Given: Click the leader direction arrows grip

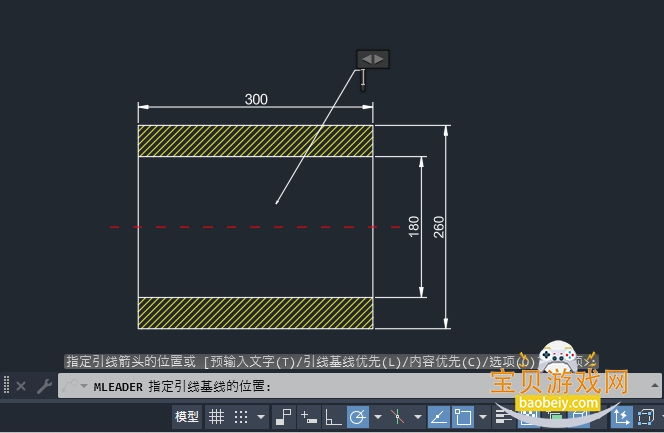Looking at the screenshot, I should pos(373,59).
